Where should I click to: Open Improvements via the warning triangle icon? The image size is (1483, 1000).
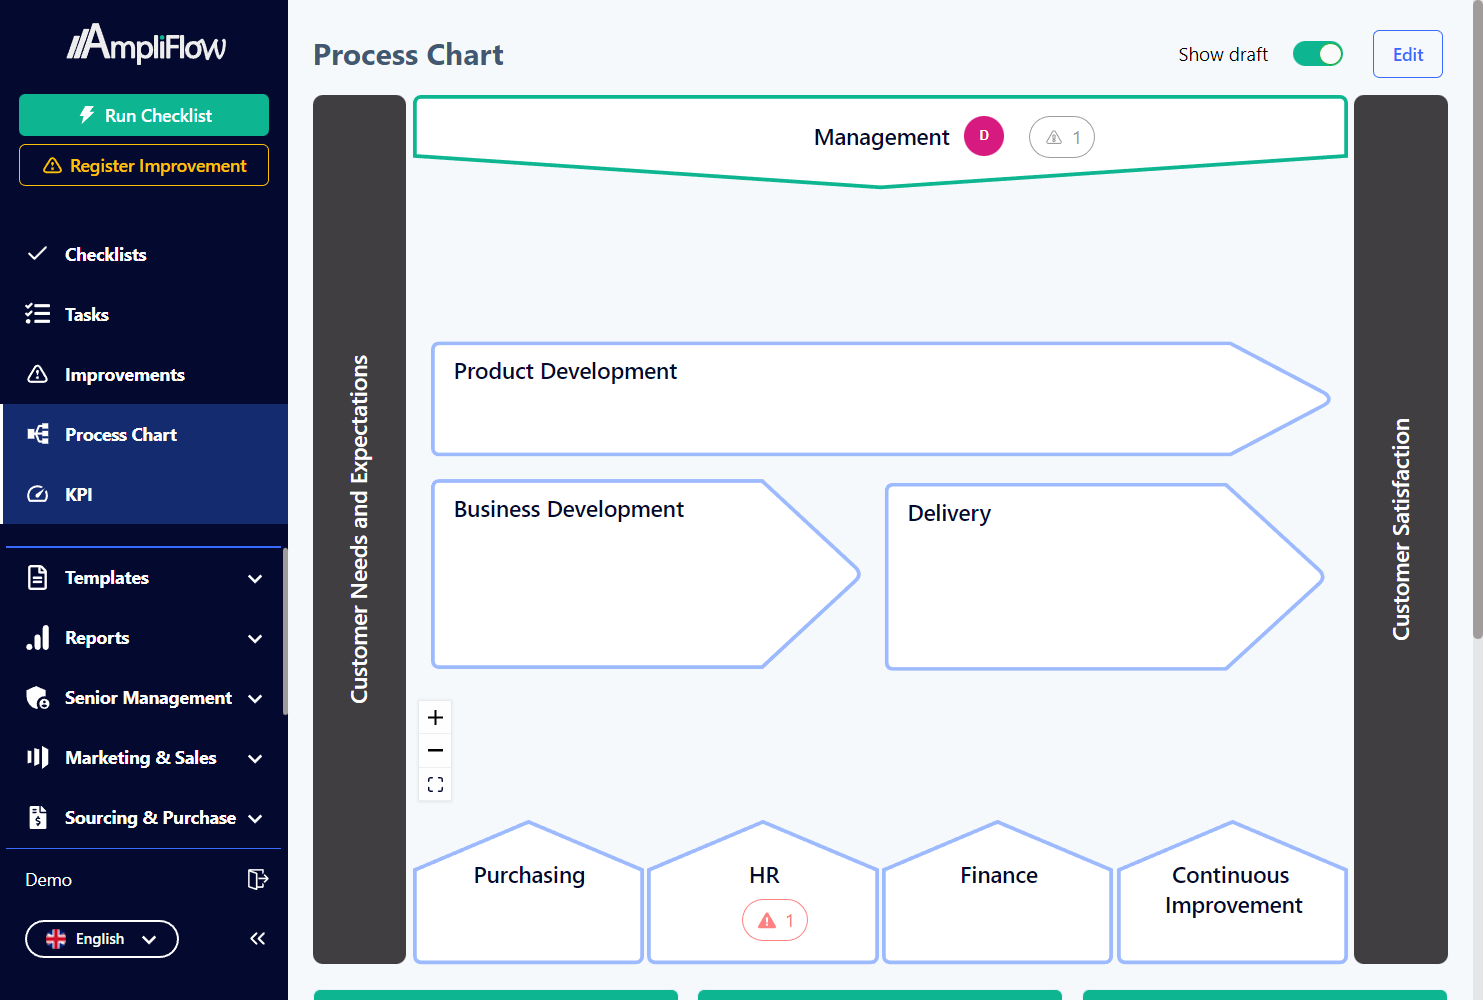point(37,374)
